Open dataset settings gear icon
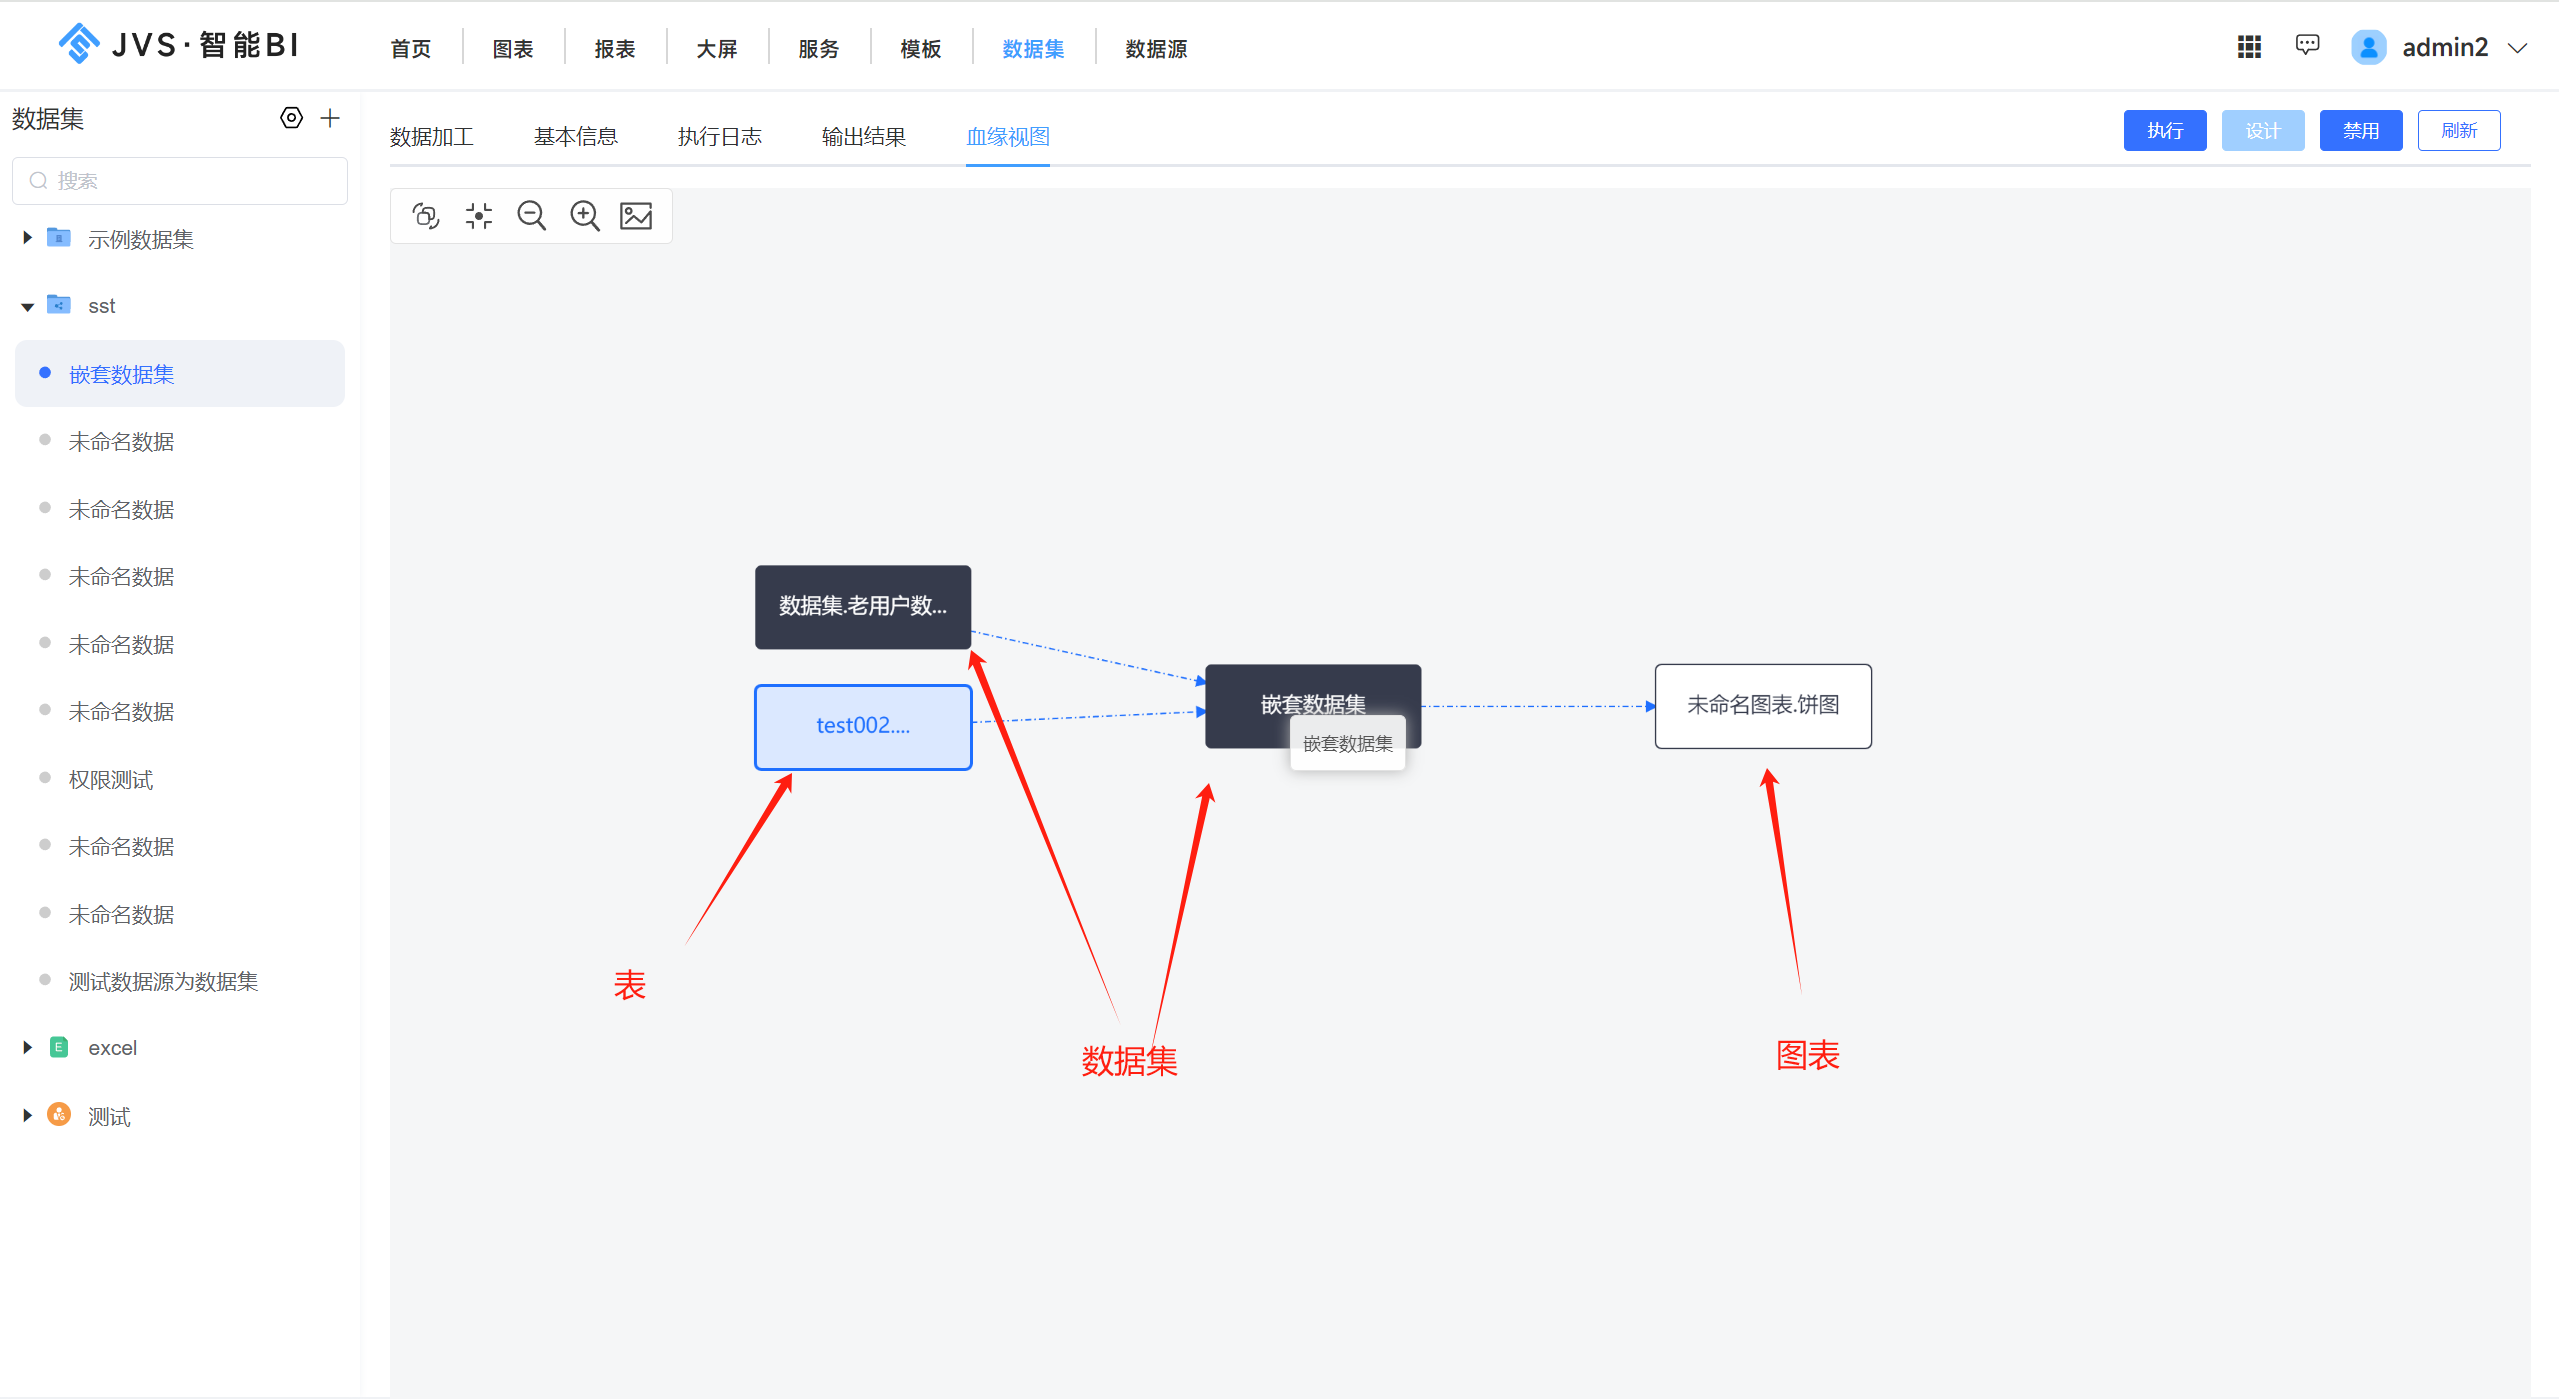2559x1399 pixels. tap(291, 118)
